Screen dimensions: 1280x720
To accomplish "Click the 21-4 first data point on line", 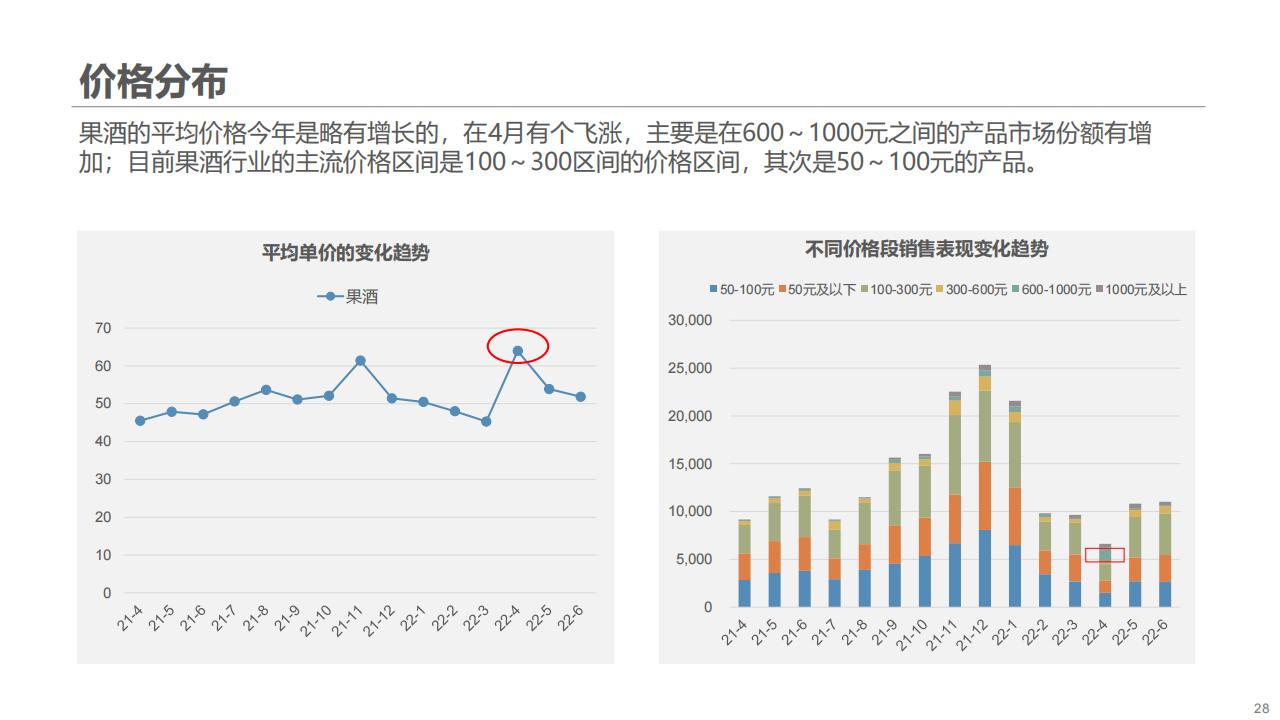I will pos(140,421).
